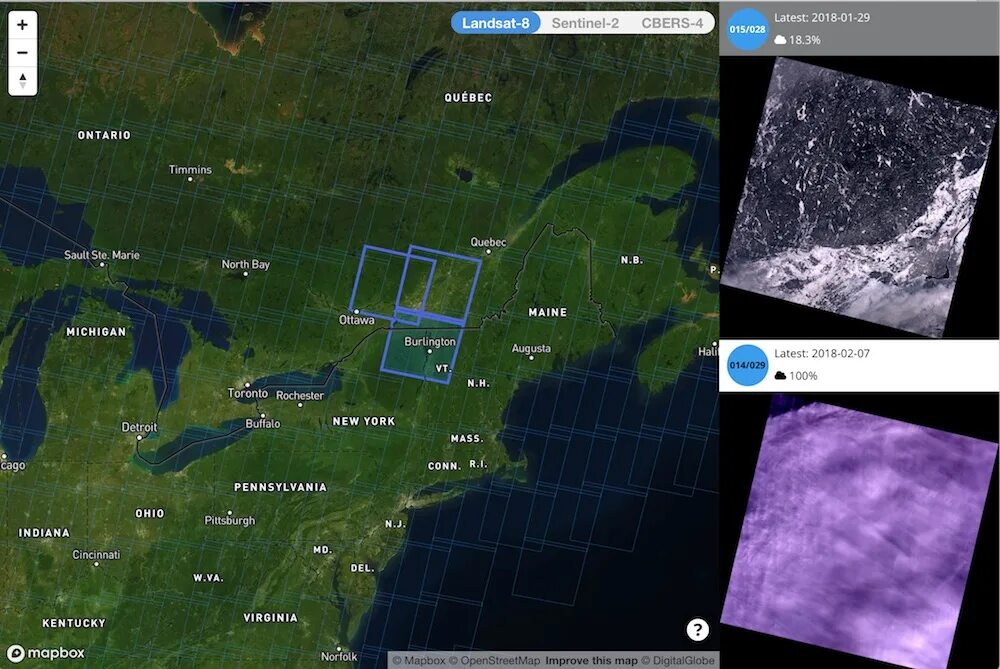Image resolution: width=1000 pixels, height=669 pixels.
Task: Click the KENTUCKY state label
Action: click(x=74, y=623)
